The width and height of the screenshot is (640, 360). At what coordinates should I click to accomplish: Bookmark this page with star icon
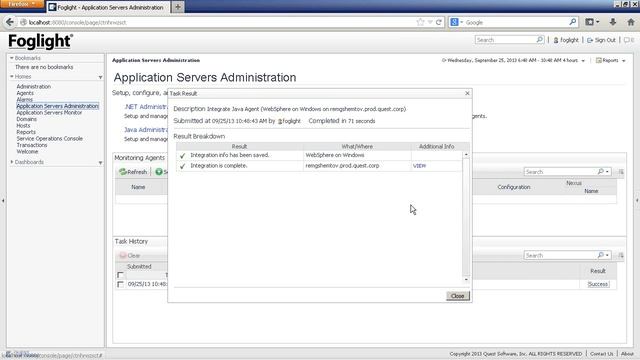coord(420,22)
